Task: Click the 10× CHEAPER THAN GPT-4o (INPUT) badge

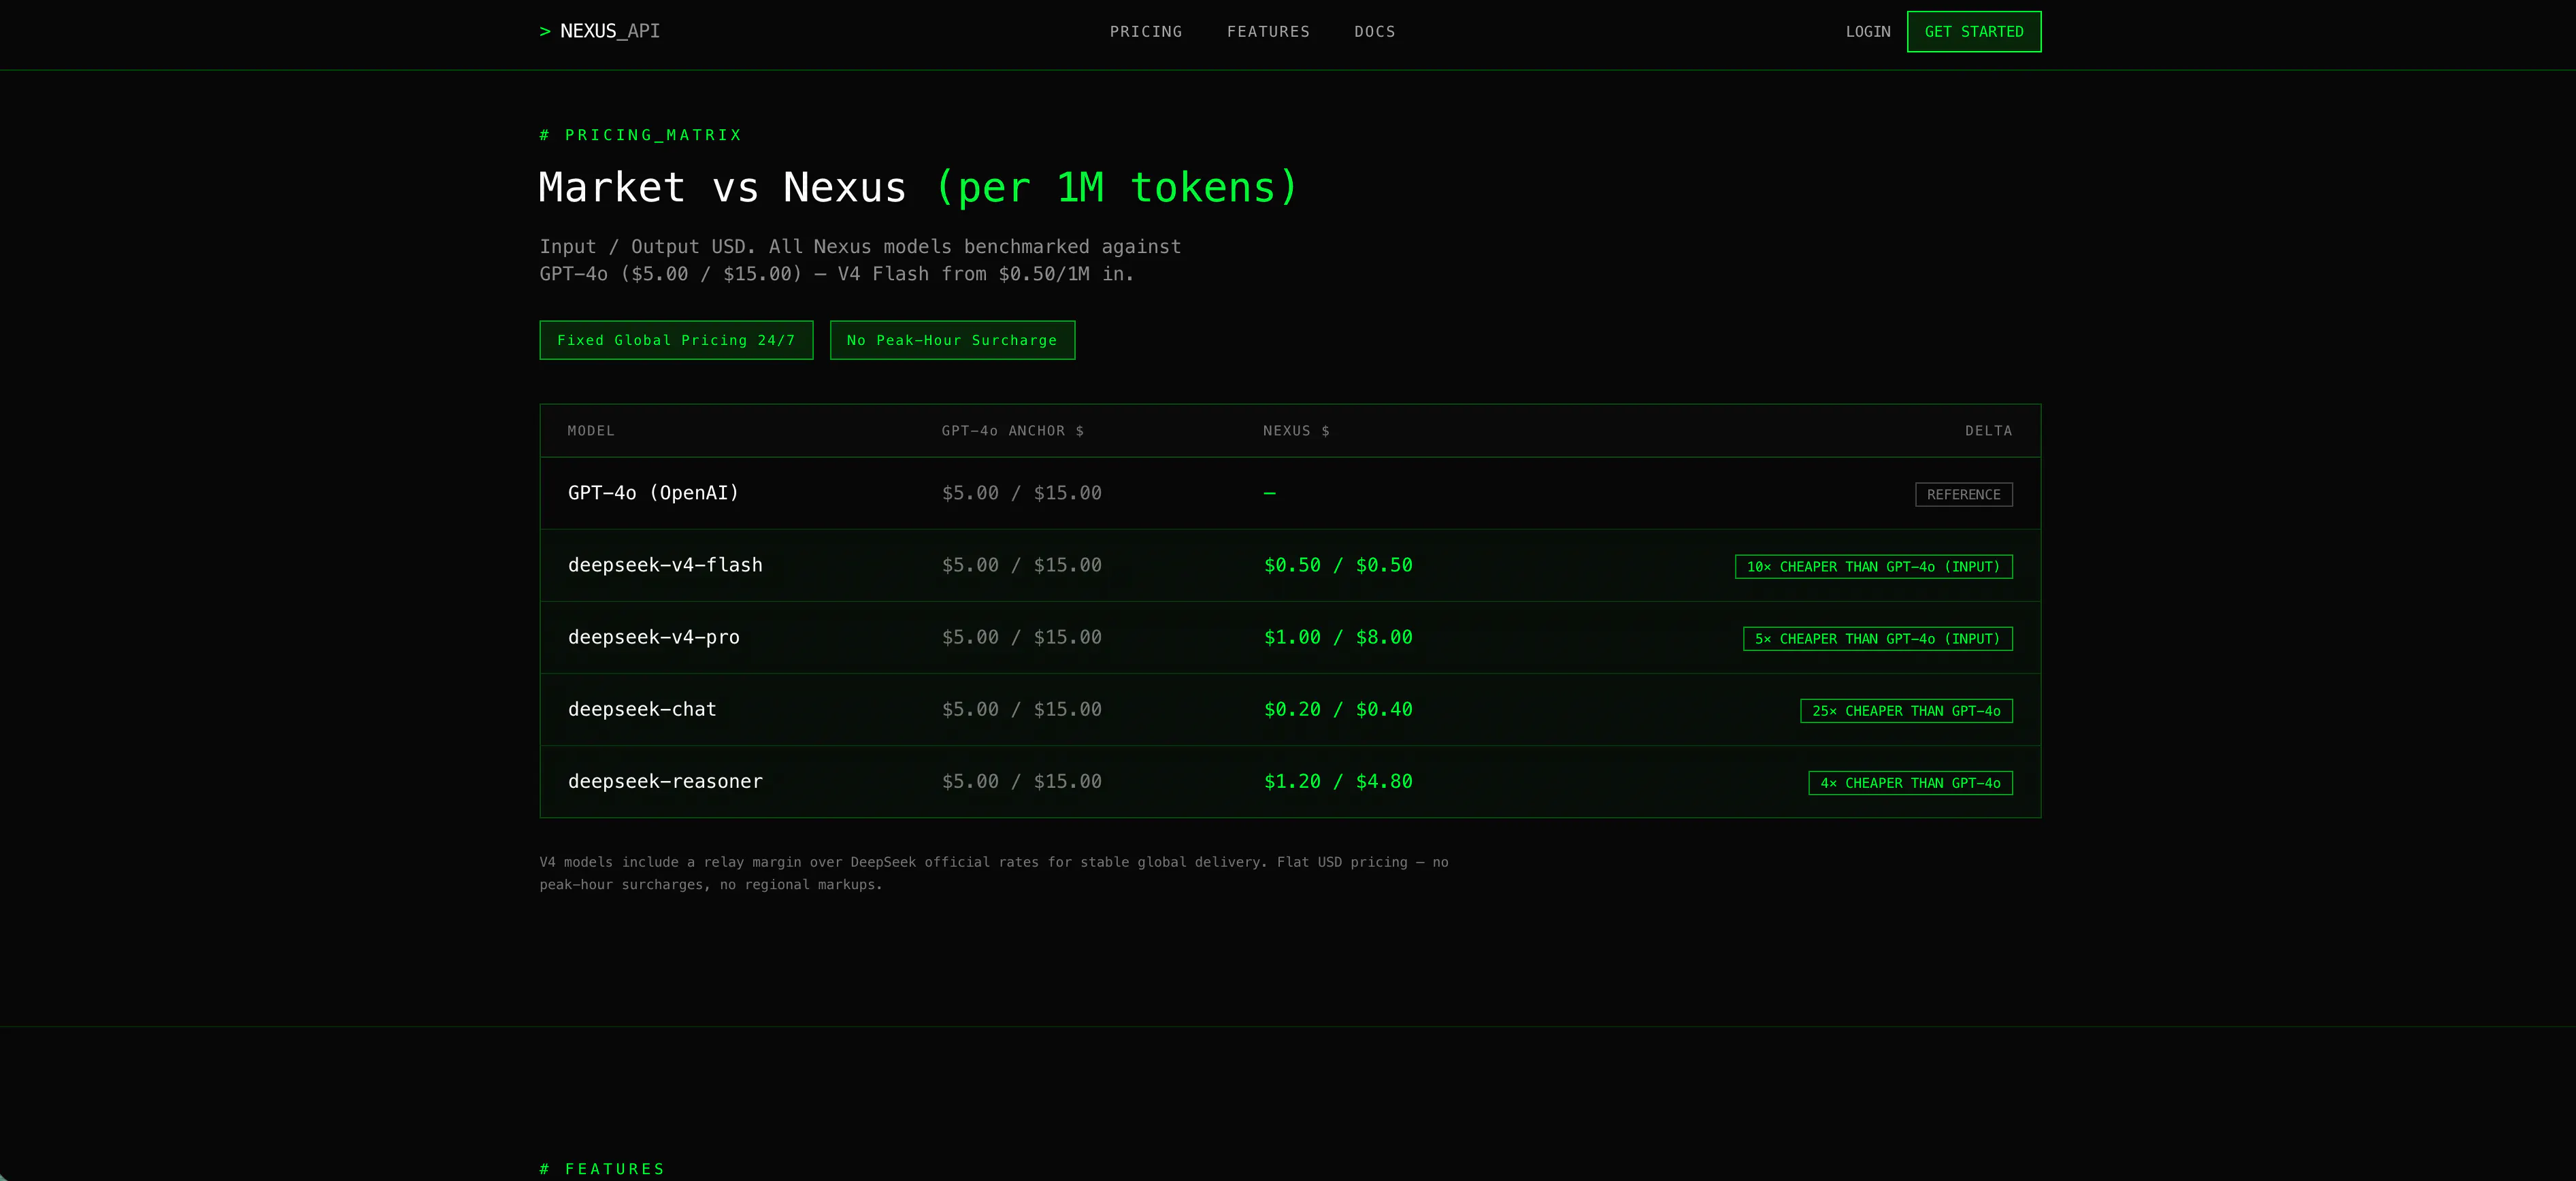Action: [1873, 567]
